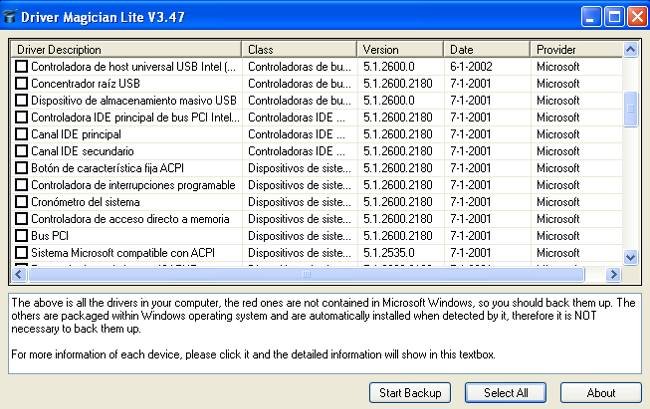
Task: Sort list by Provider column header
Action: point(576,50)
